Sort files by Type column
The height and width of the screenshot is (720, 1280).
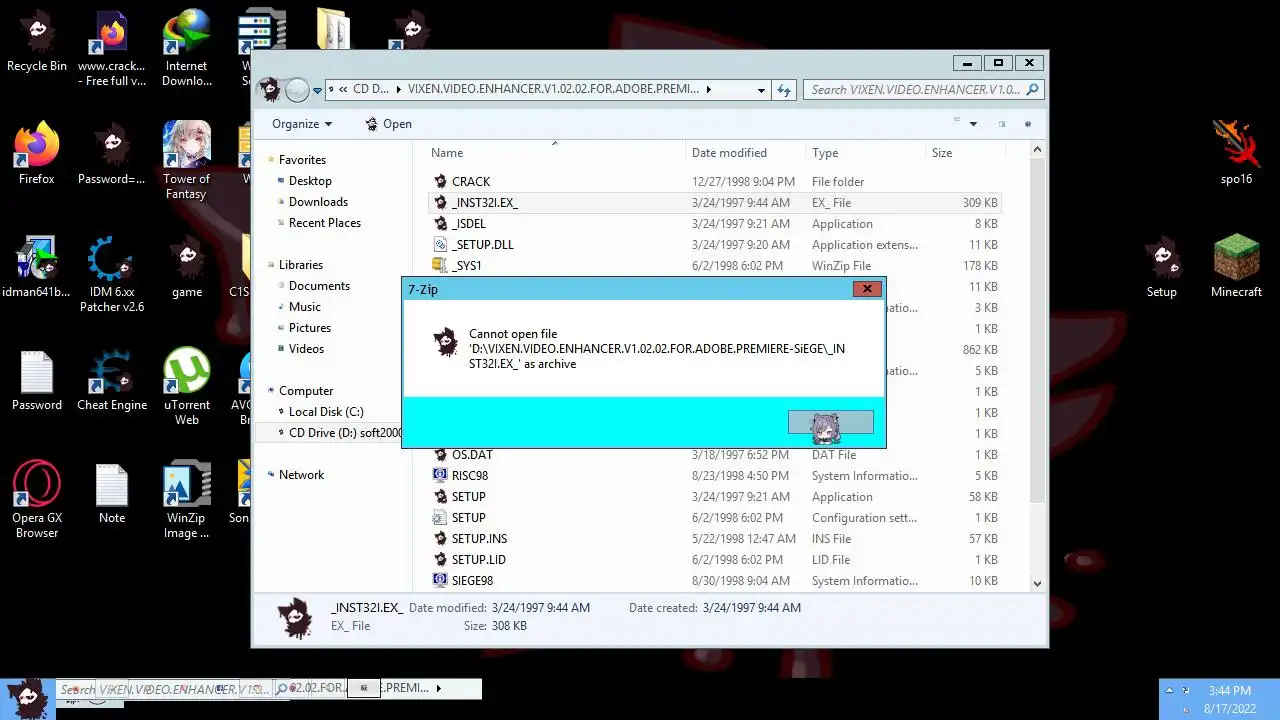pyautogui.click(x=865, y=153)
